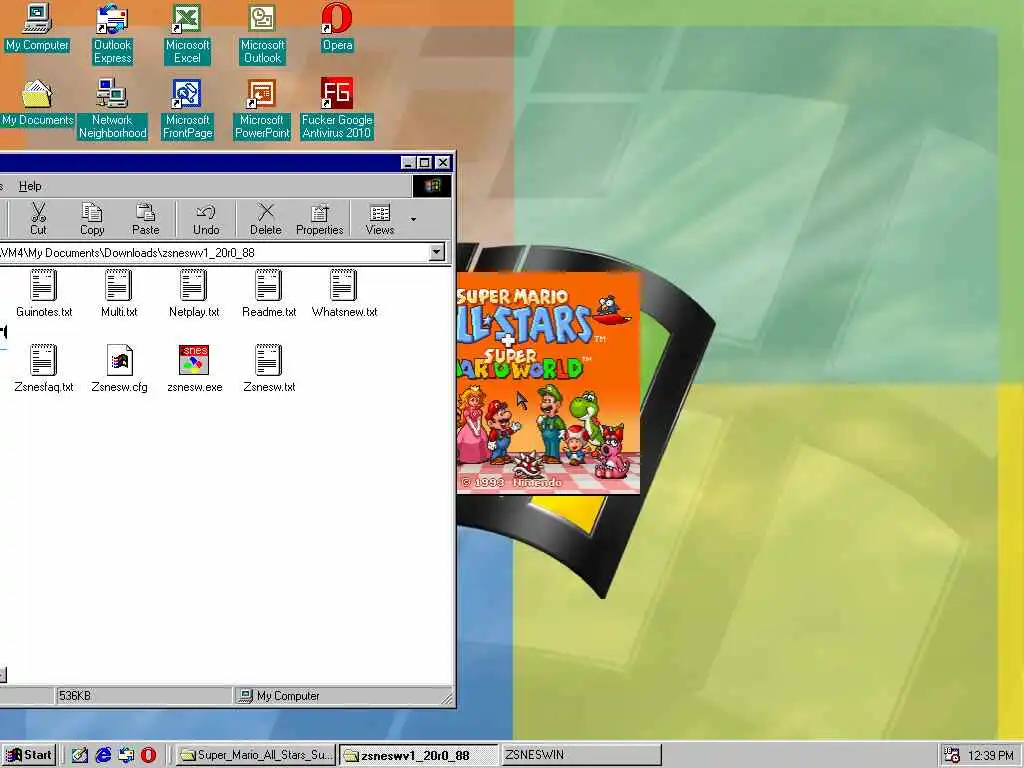Open Properties from the toolbar
Viewport: 1024px width, 768px height.
tap(319, 219)
